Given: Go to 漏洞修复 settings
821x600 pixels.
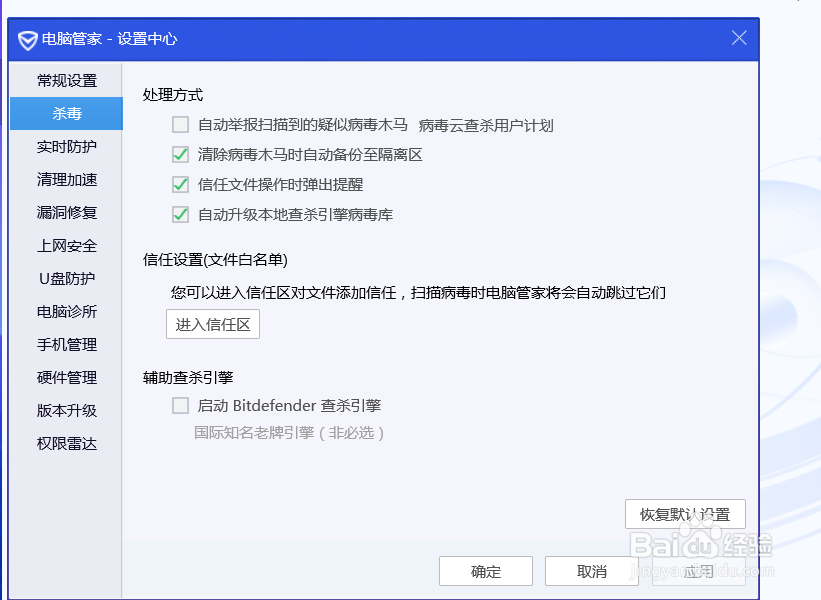Looking at the screenshot, I should pos(66,213).
